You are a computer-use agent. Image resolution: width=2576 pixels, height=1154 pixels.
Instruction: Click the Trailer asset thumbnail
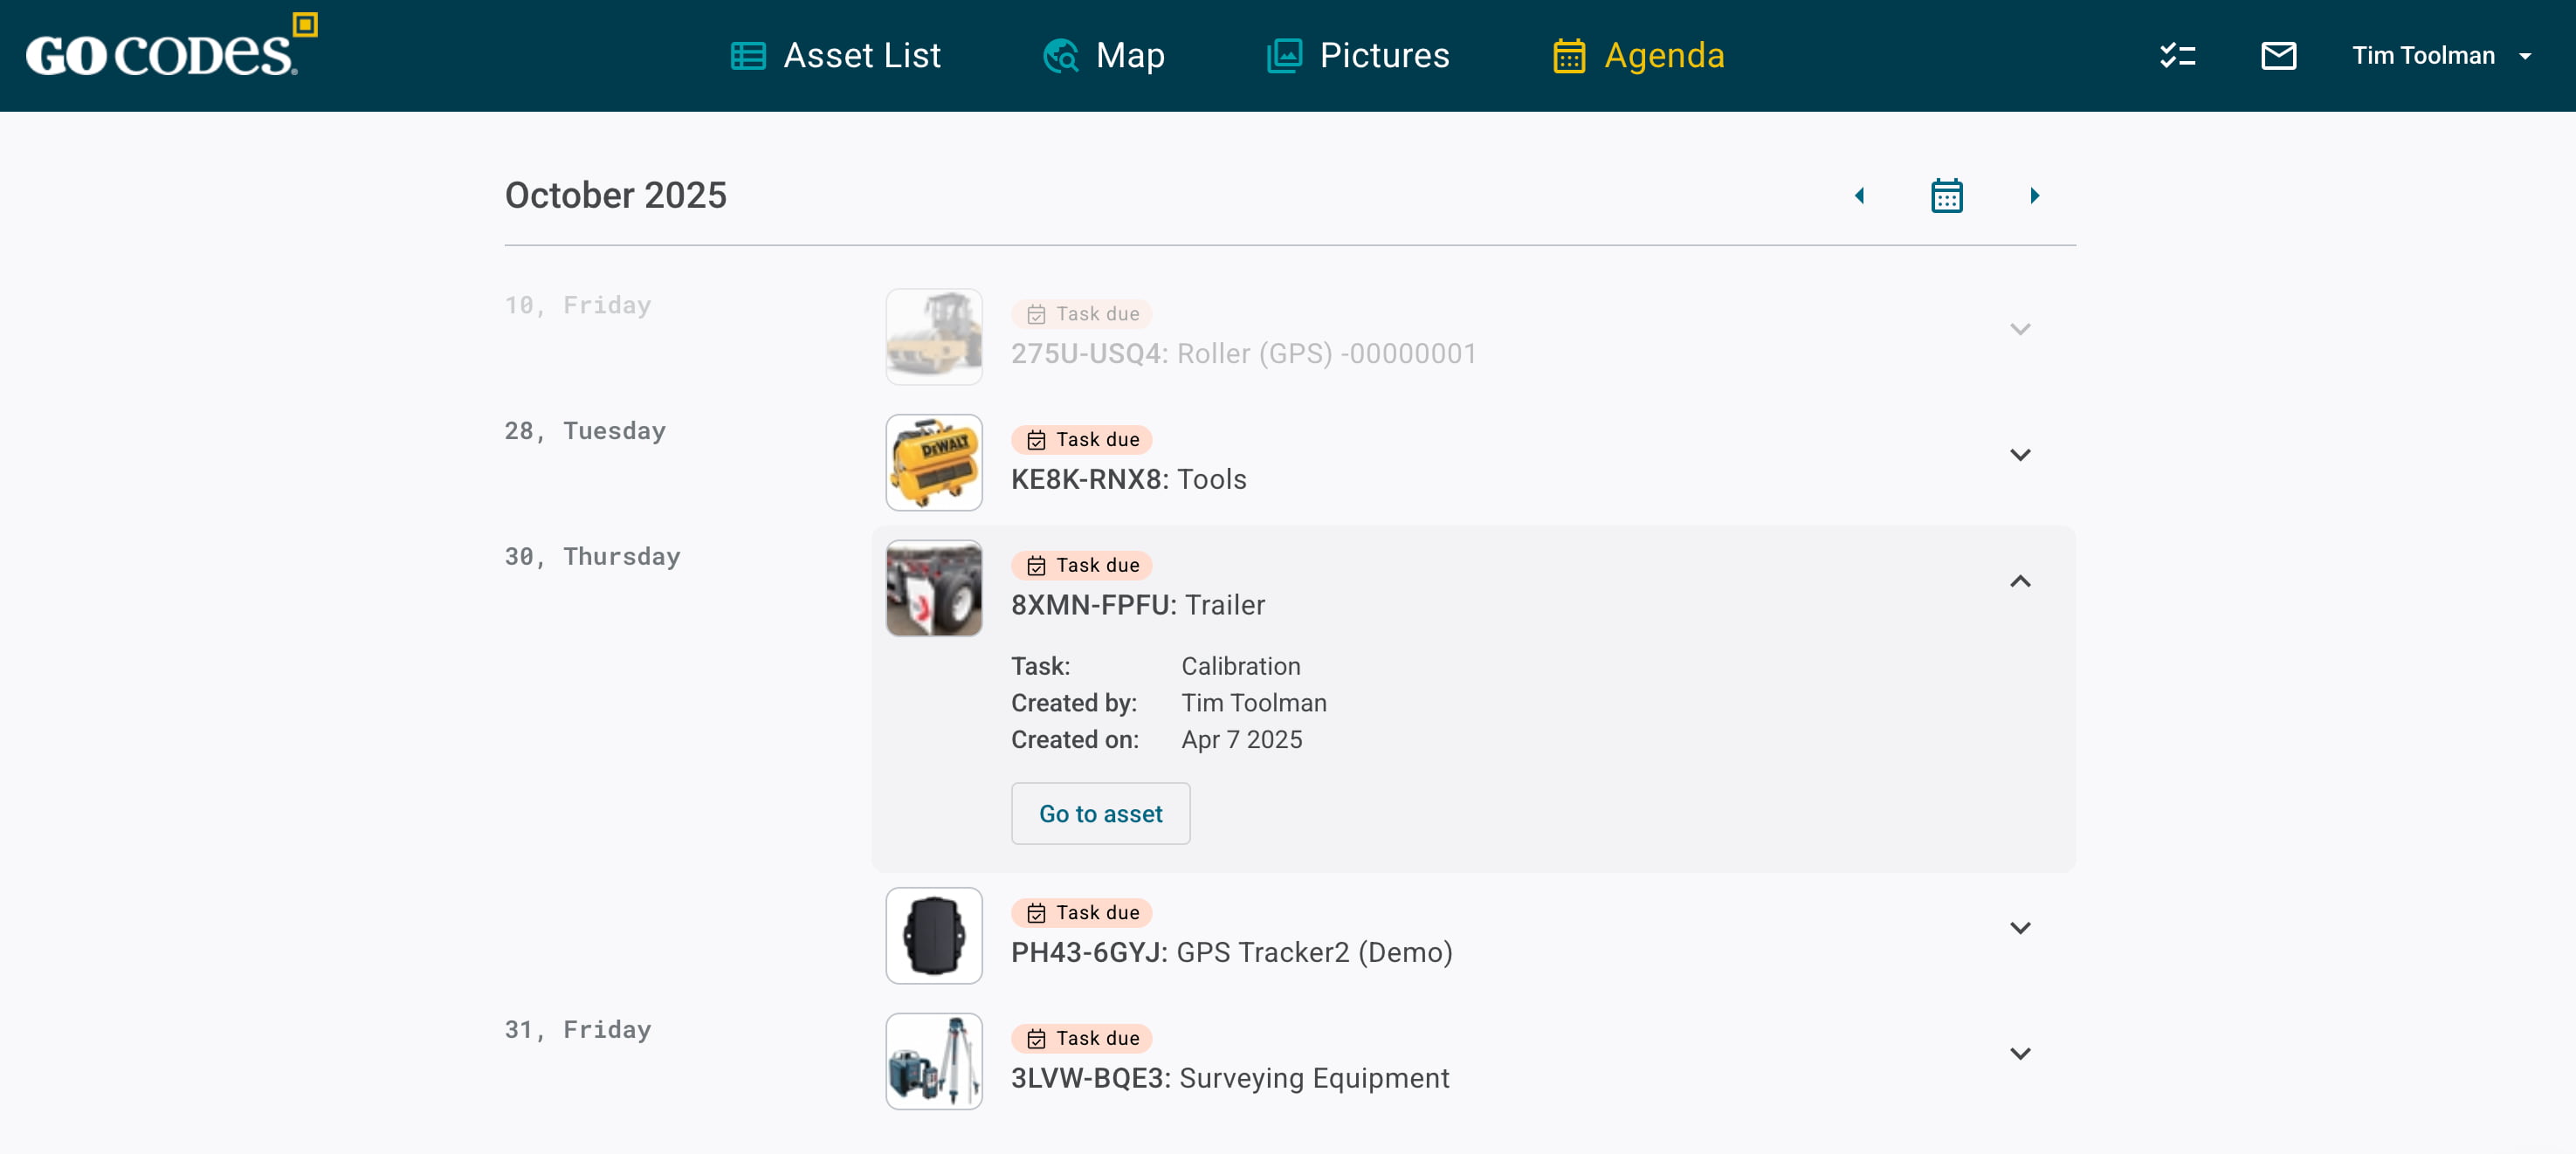click(934, 589)
